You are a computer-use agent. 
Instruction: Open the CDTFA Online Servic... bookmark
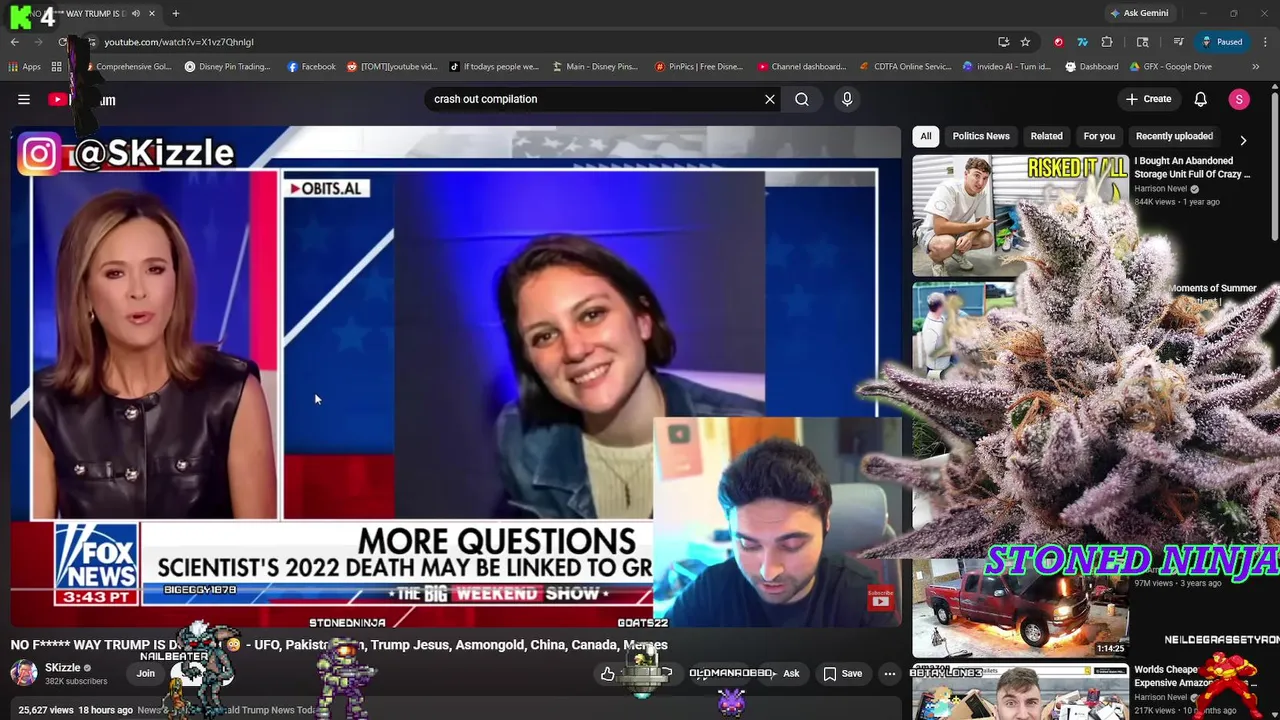pyautogui.click(x=905, y=67)
